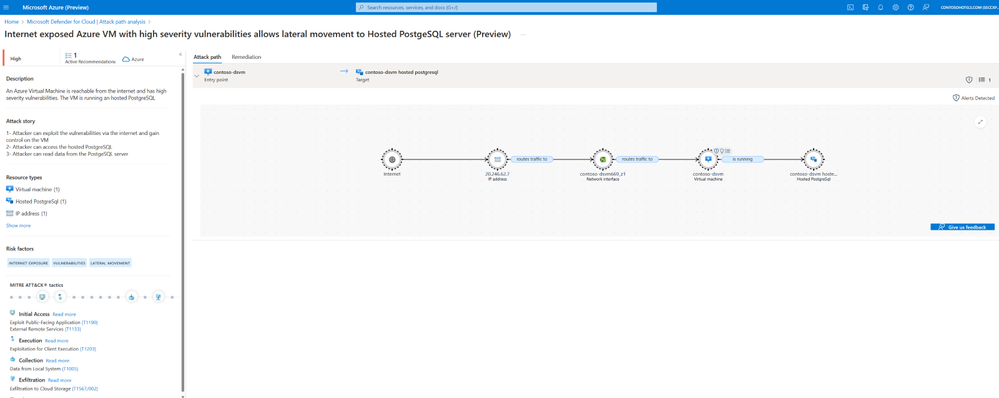Viewport: 999px width, 398px height.
Task: Click the recommendations list icon in path header
Action: tap(981, 80)
